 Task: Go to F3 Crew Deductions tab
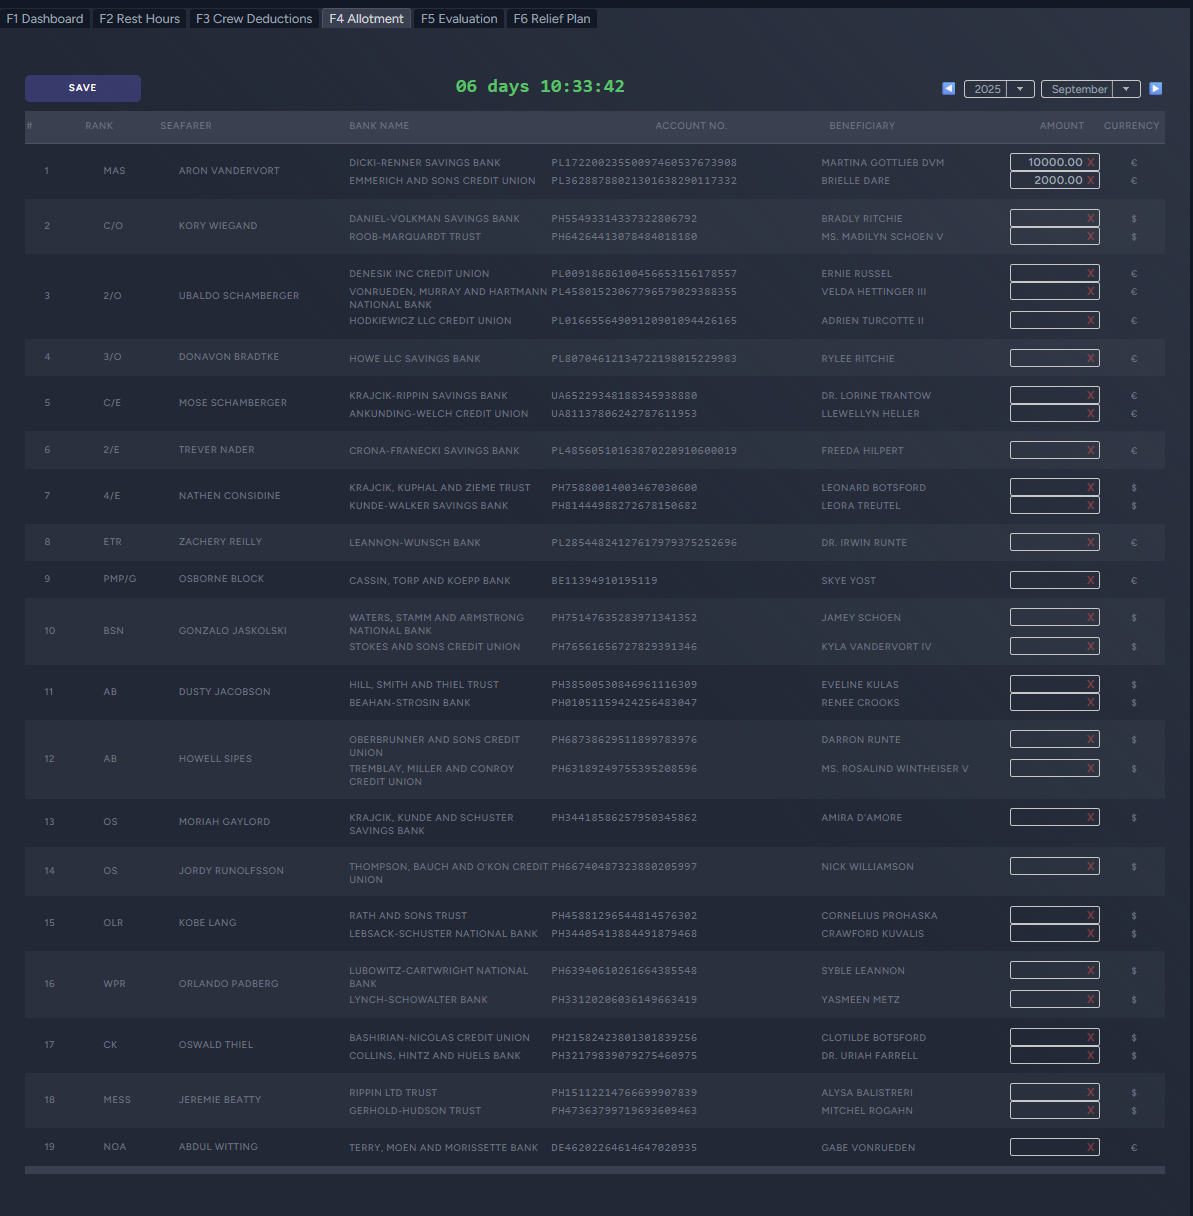point(254,19)
